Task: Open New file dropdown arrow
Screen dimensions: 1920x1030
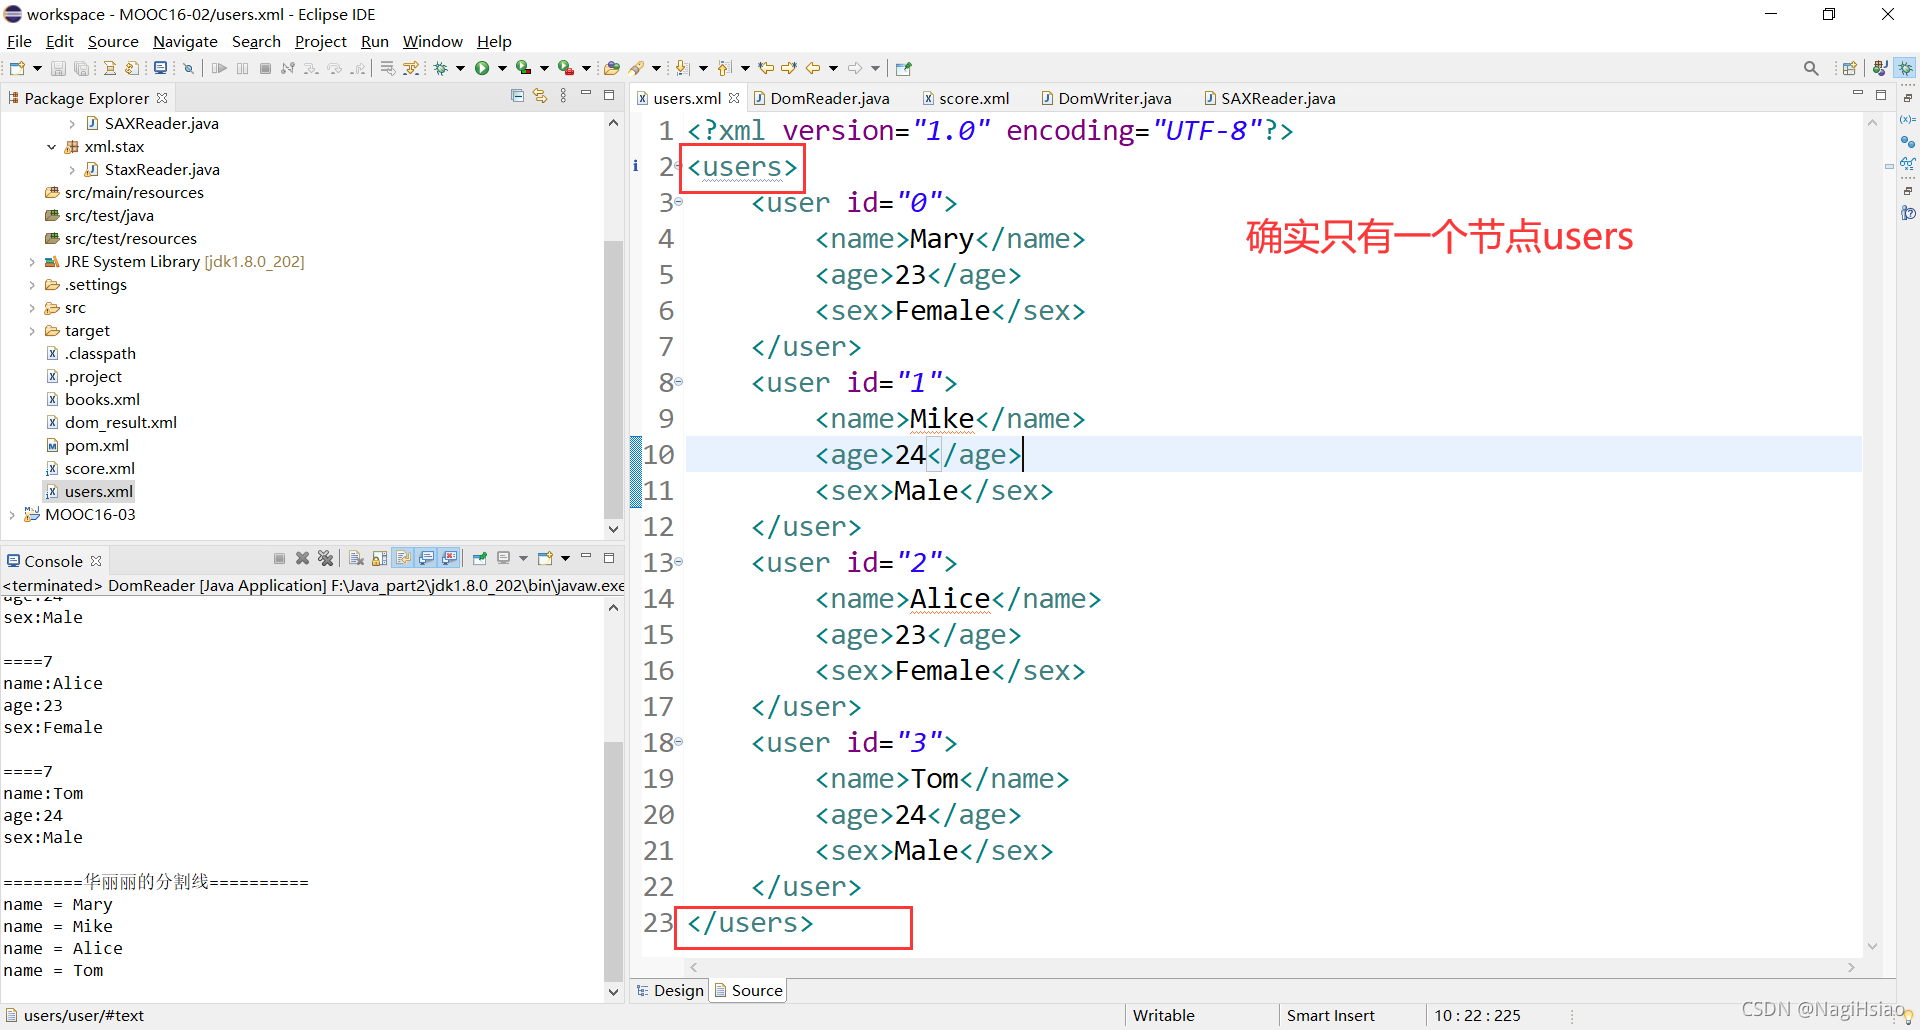Action: point(37,68)
